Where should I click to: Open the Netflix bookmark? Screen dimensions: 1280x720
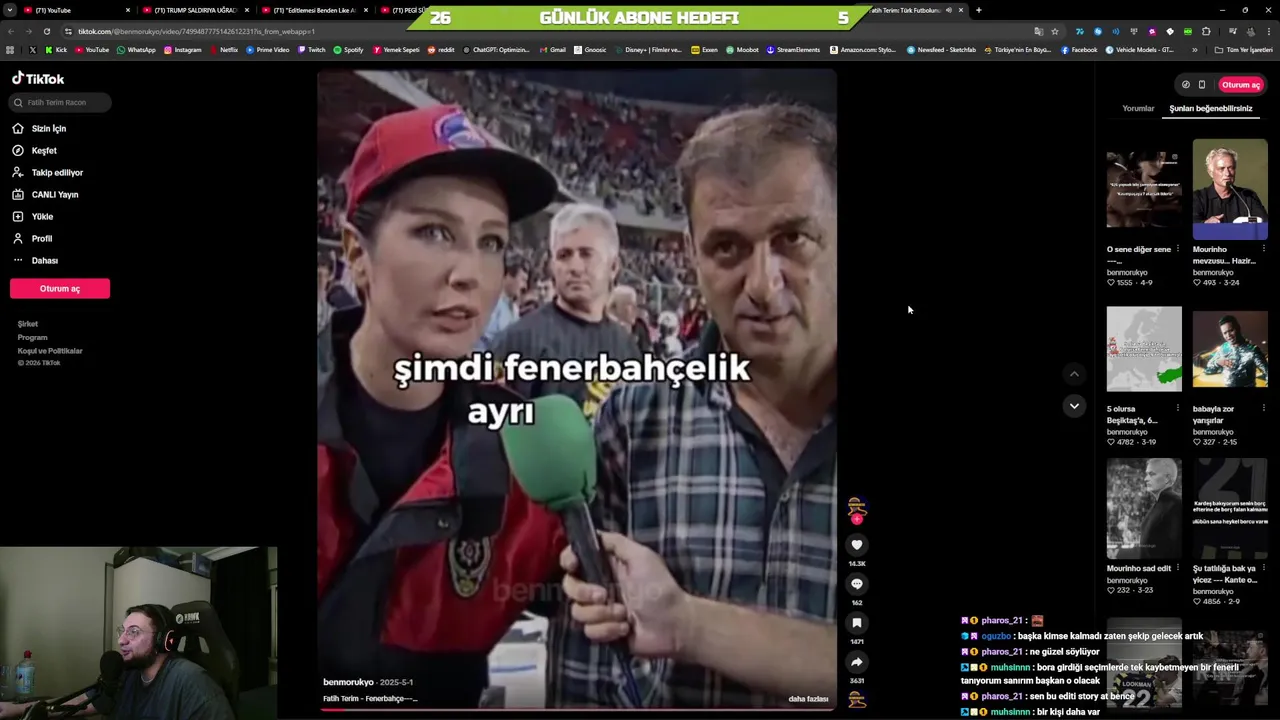pos(224,50)
